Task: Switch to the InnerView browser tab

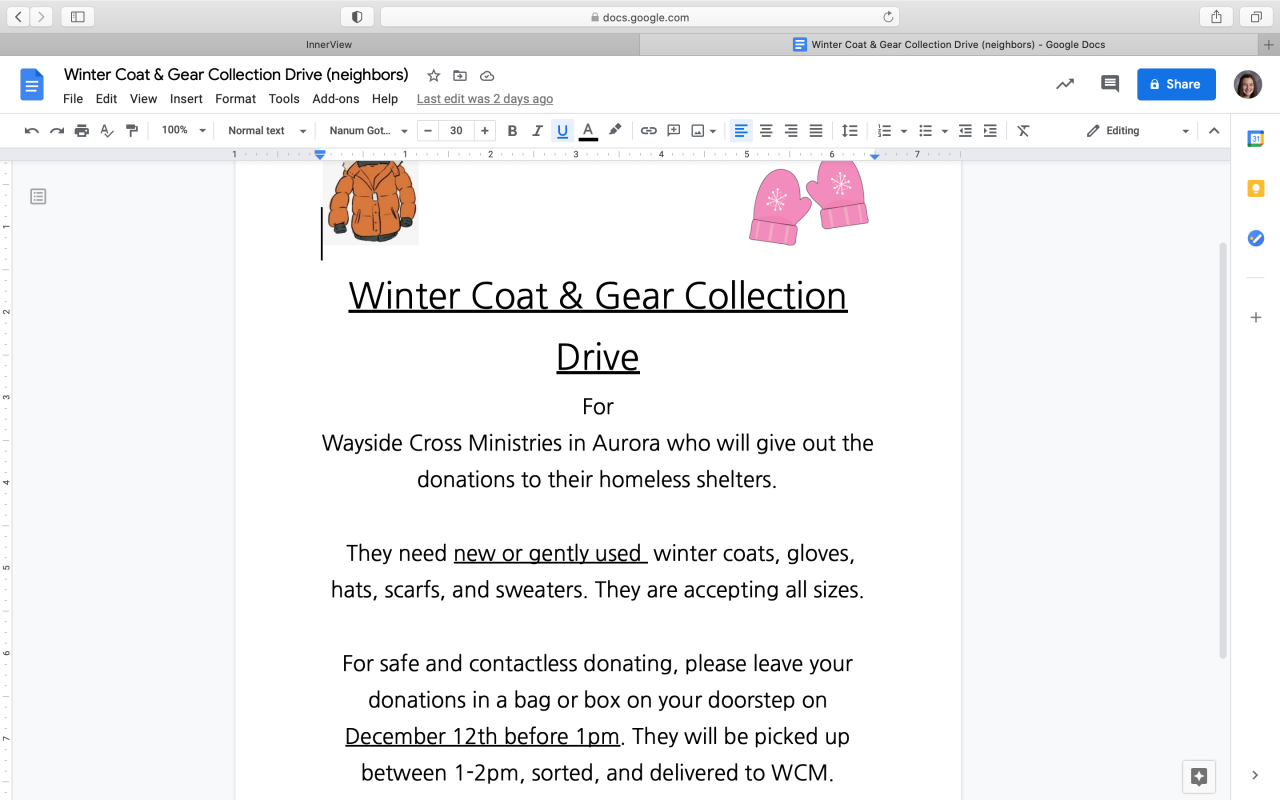Action: (328, 44)
